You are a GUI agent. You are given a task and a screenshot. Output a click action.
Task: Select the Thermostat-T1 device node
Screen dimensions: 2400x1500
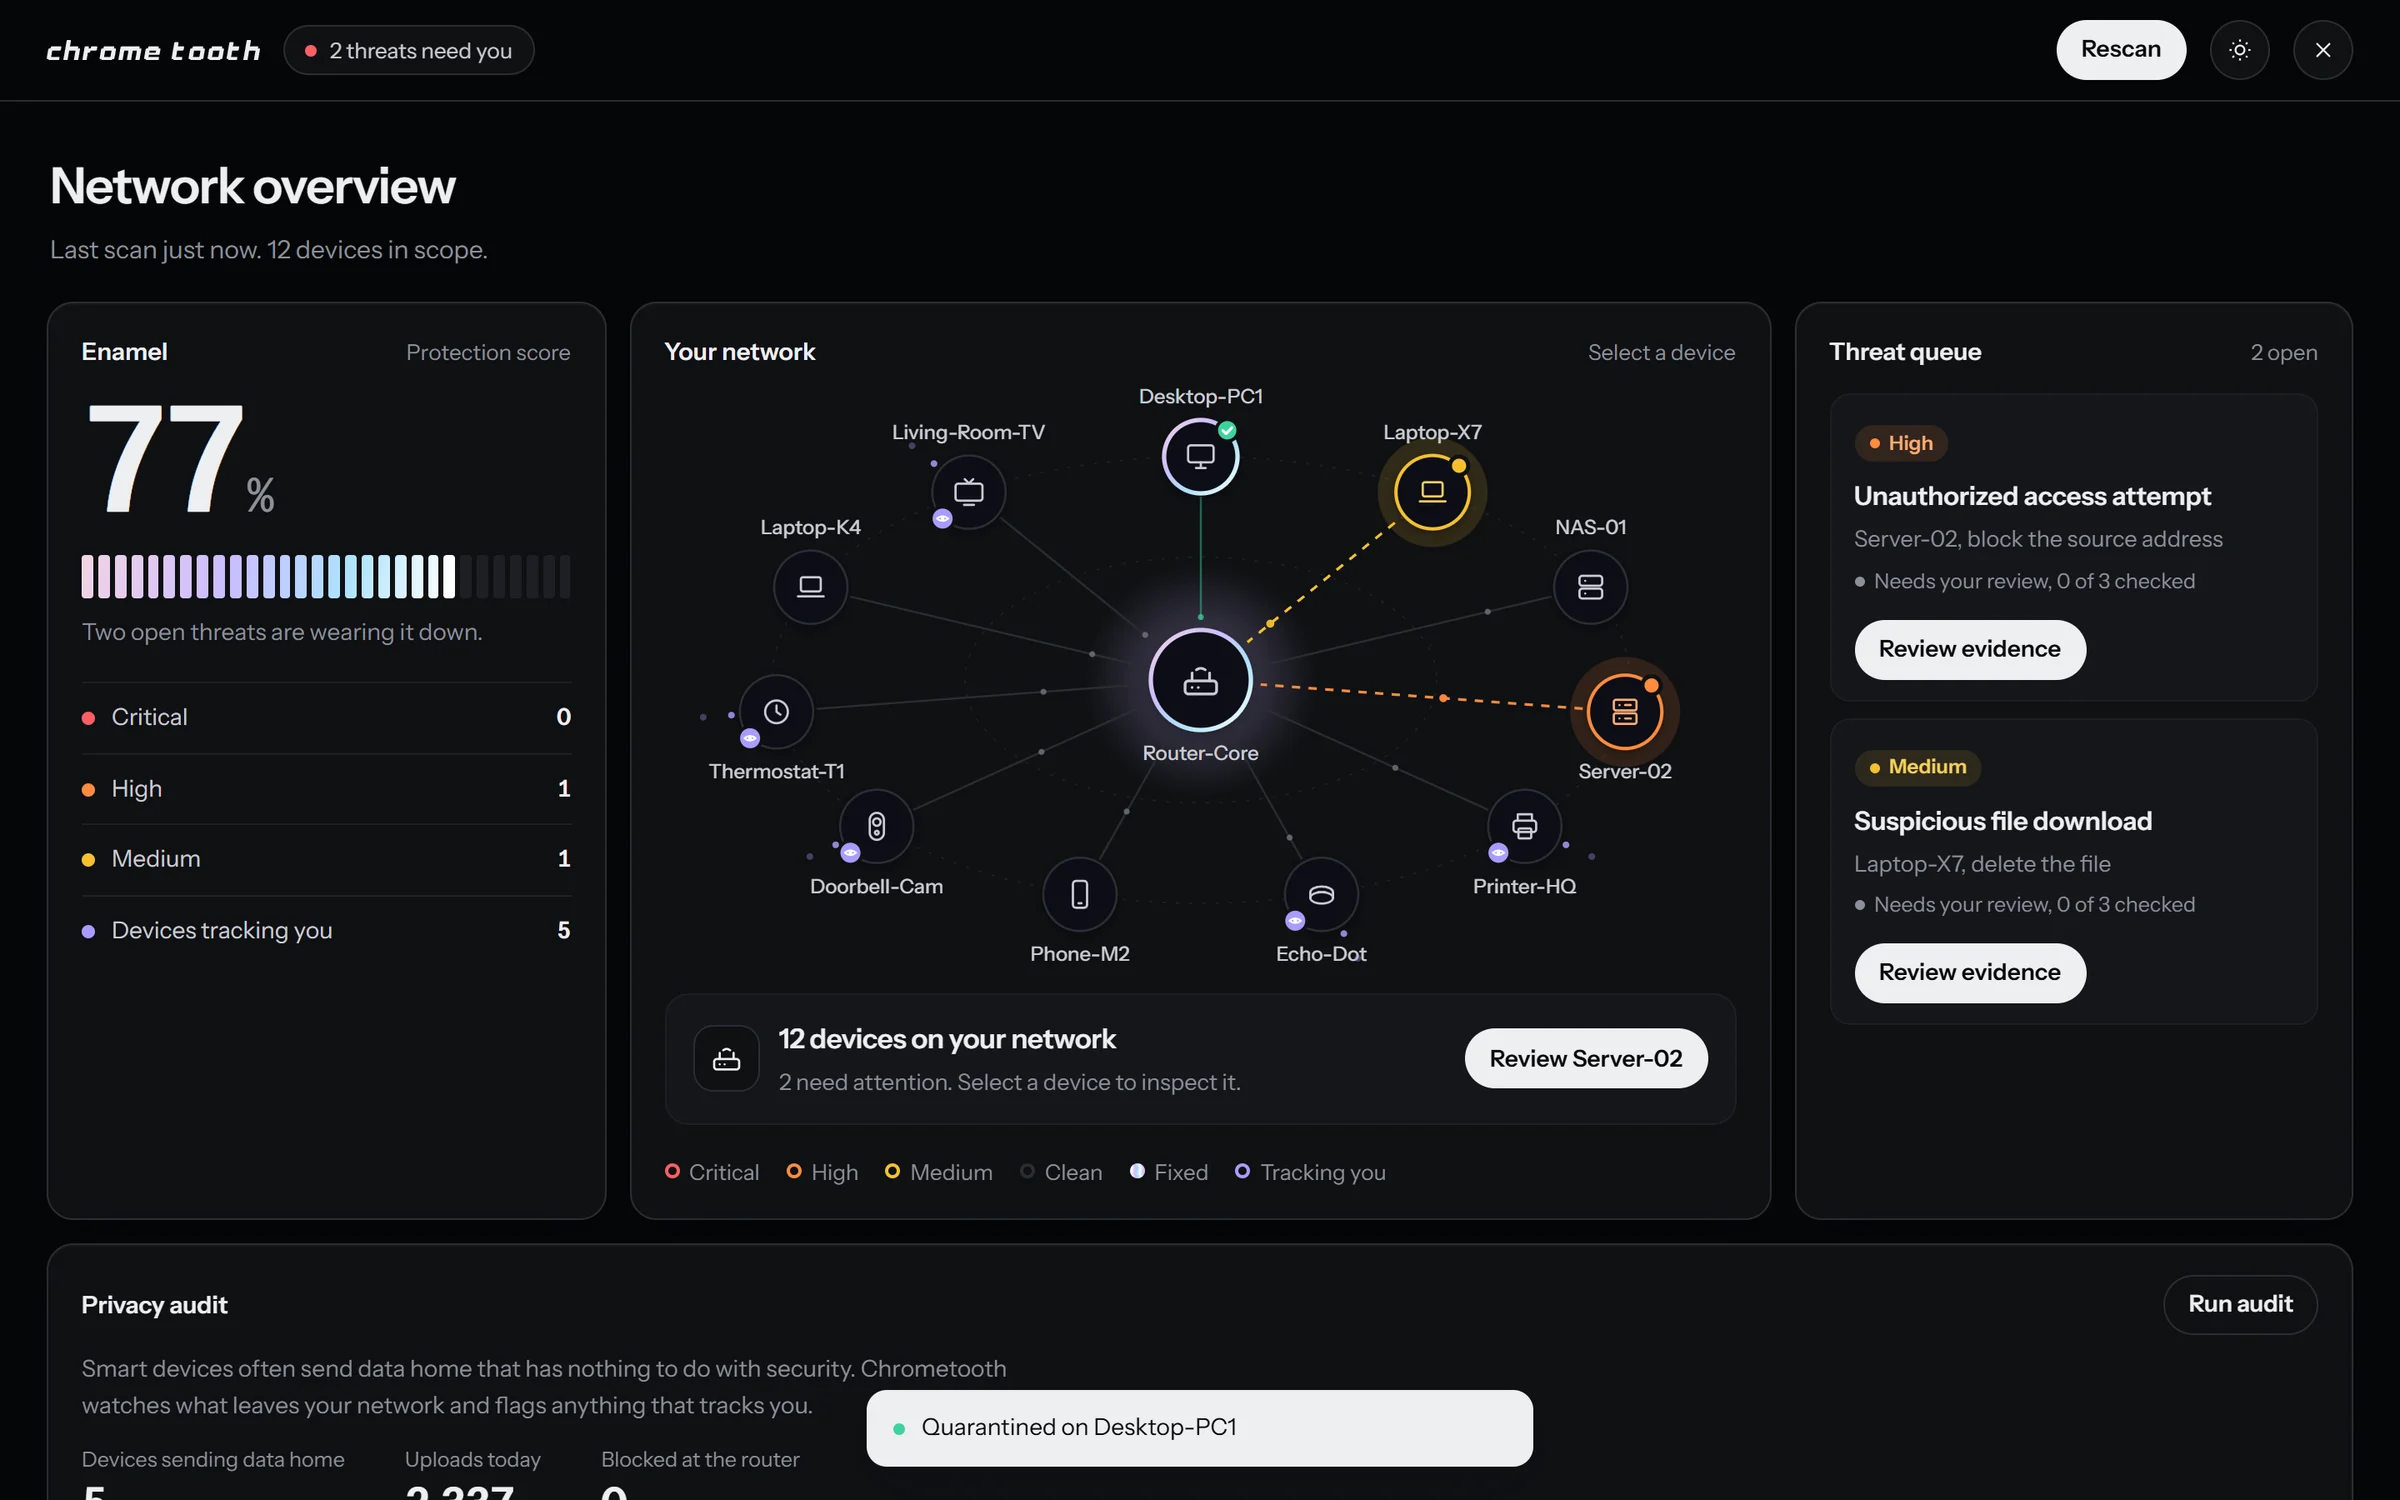pos(776,712)
